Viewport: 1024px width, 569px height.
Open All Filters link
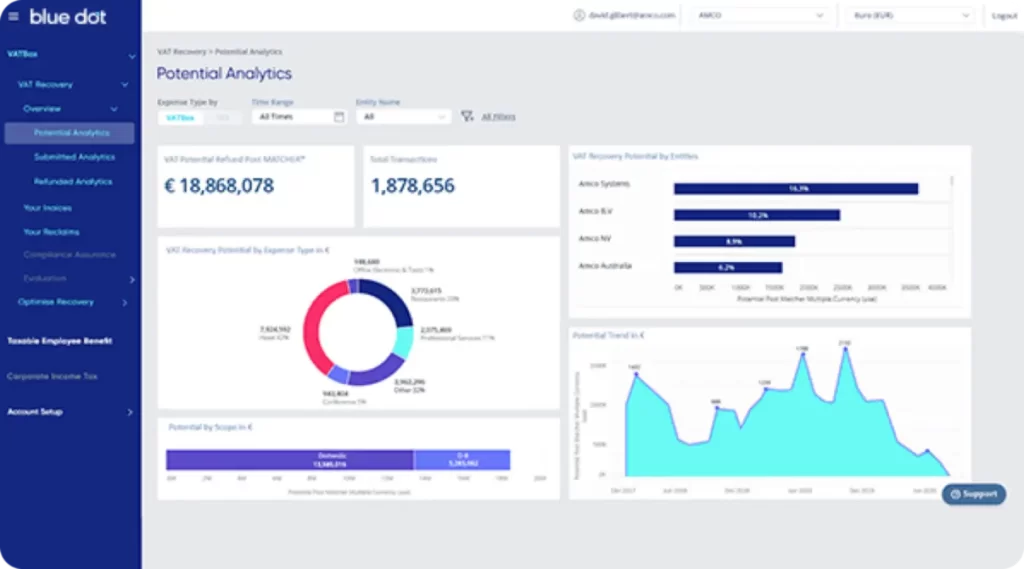498,117
